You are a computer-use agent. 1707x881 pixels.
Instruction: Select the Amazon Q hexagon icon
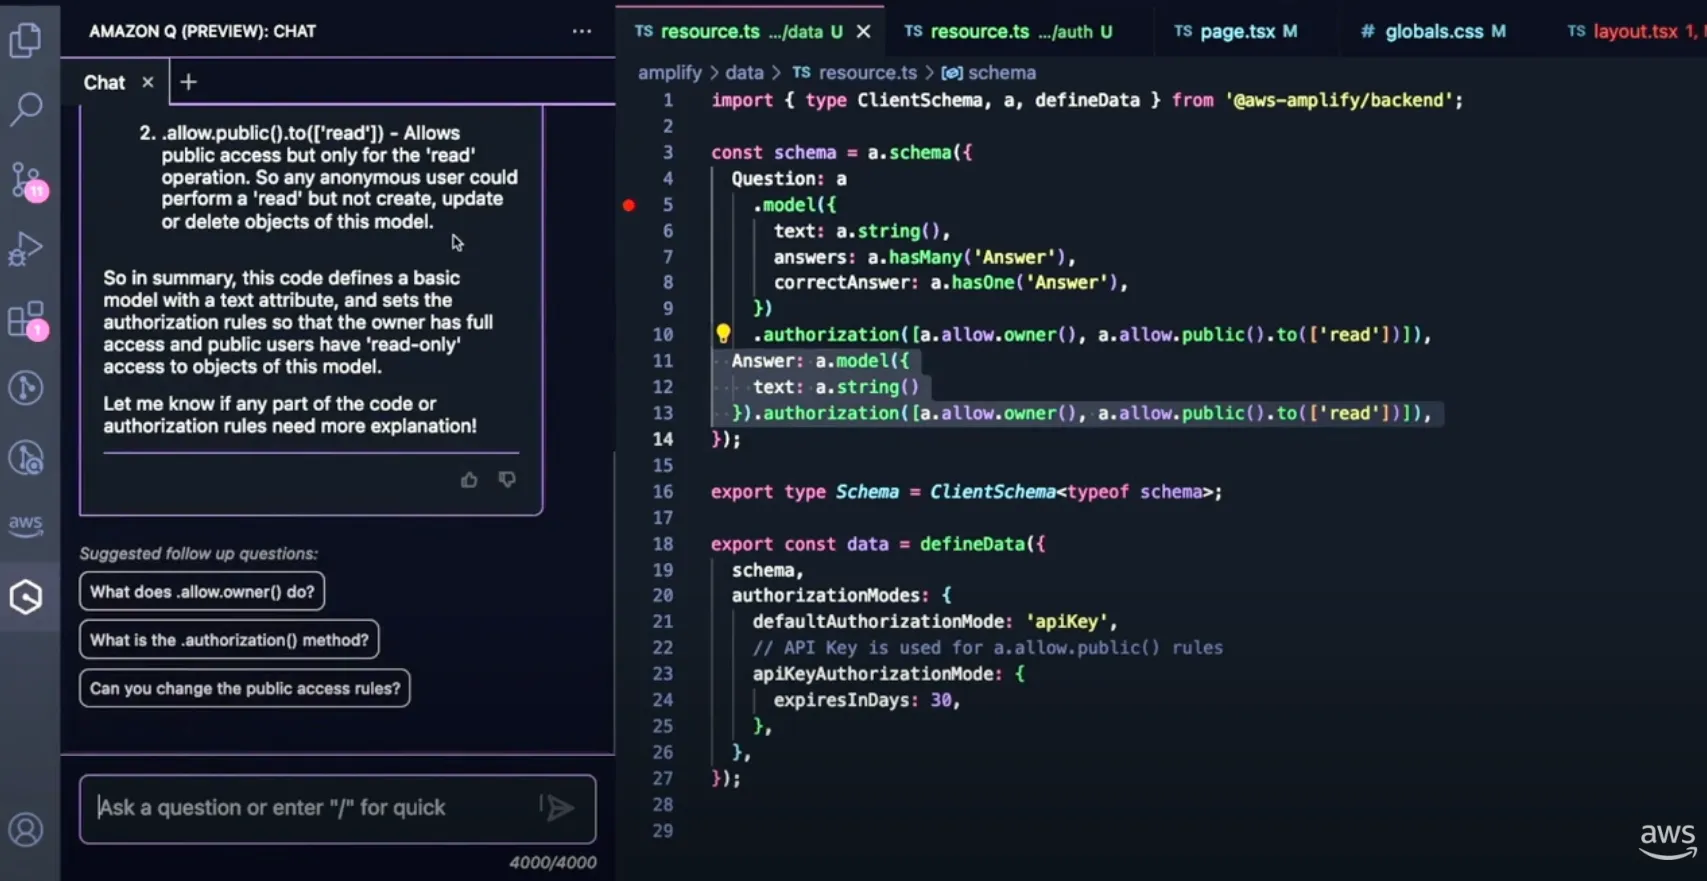pyautogui.click(x=26, y=597)
